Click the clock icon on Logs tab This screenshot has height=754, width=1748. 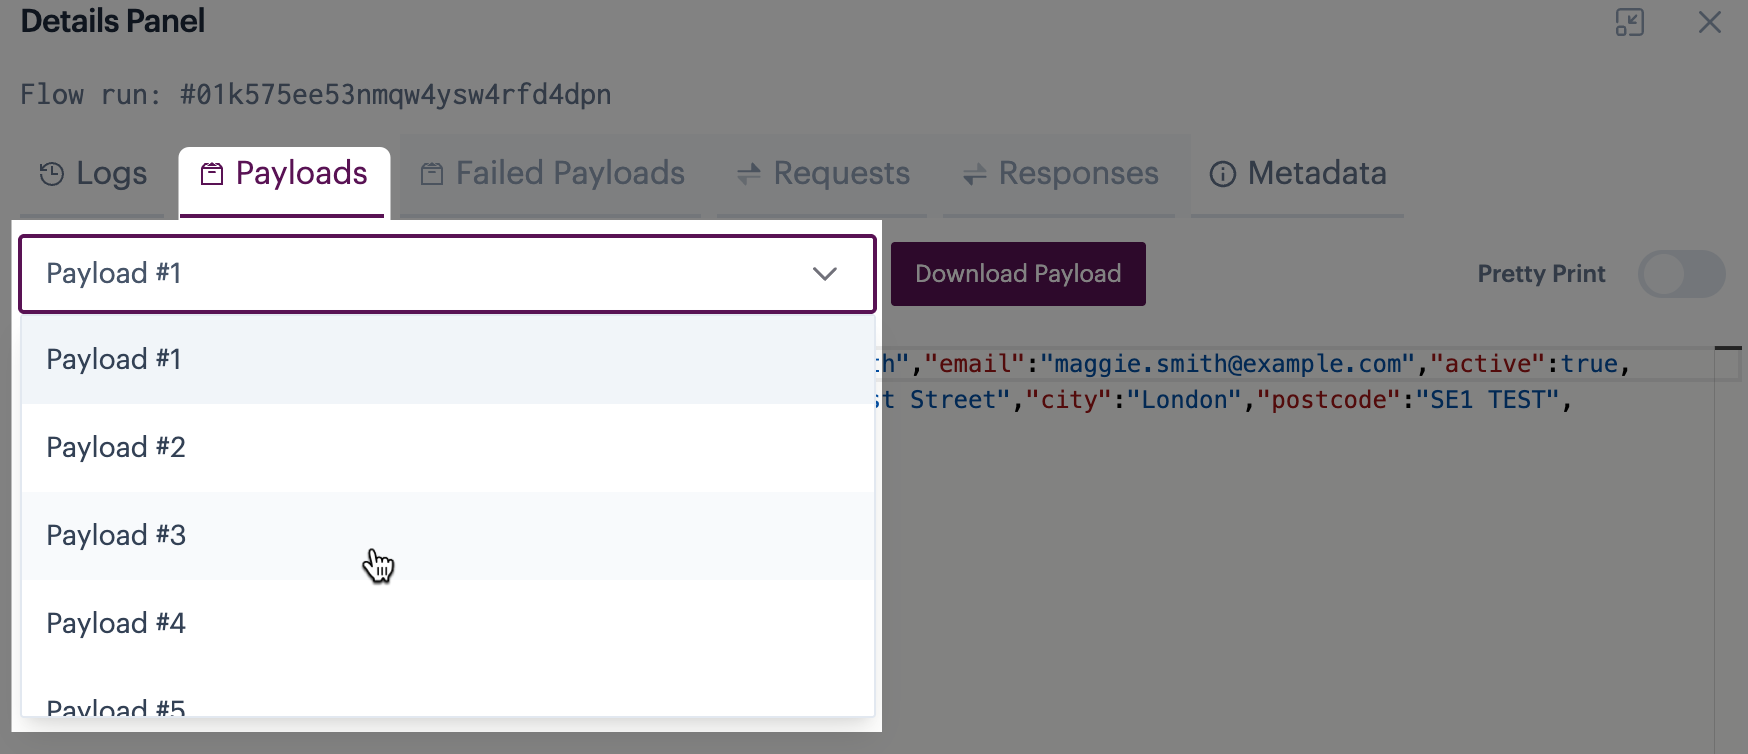coord(52,174)
